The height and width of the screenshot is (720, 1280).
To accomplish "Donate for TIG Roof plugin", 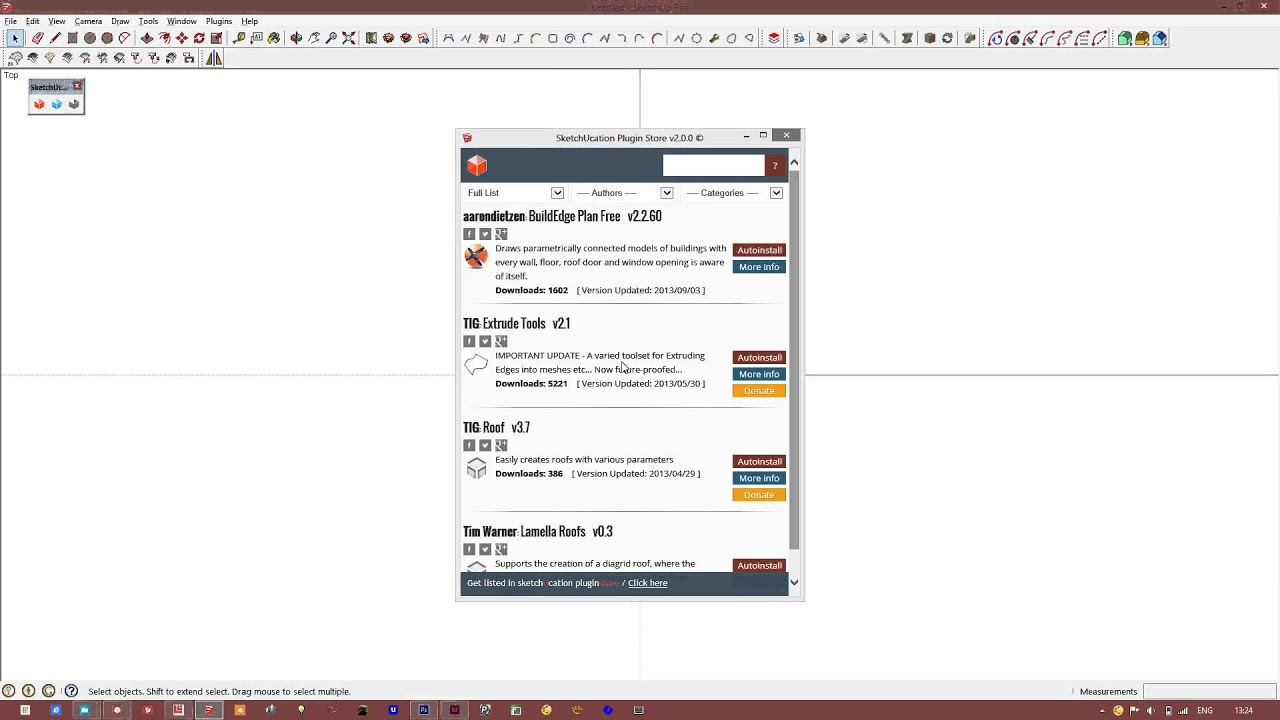I will click(x=759, y=495).
